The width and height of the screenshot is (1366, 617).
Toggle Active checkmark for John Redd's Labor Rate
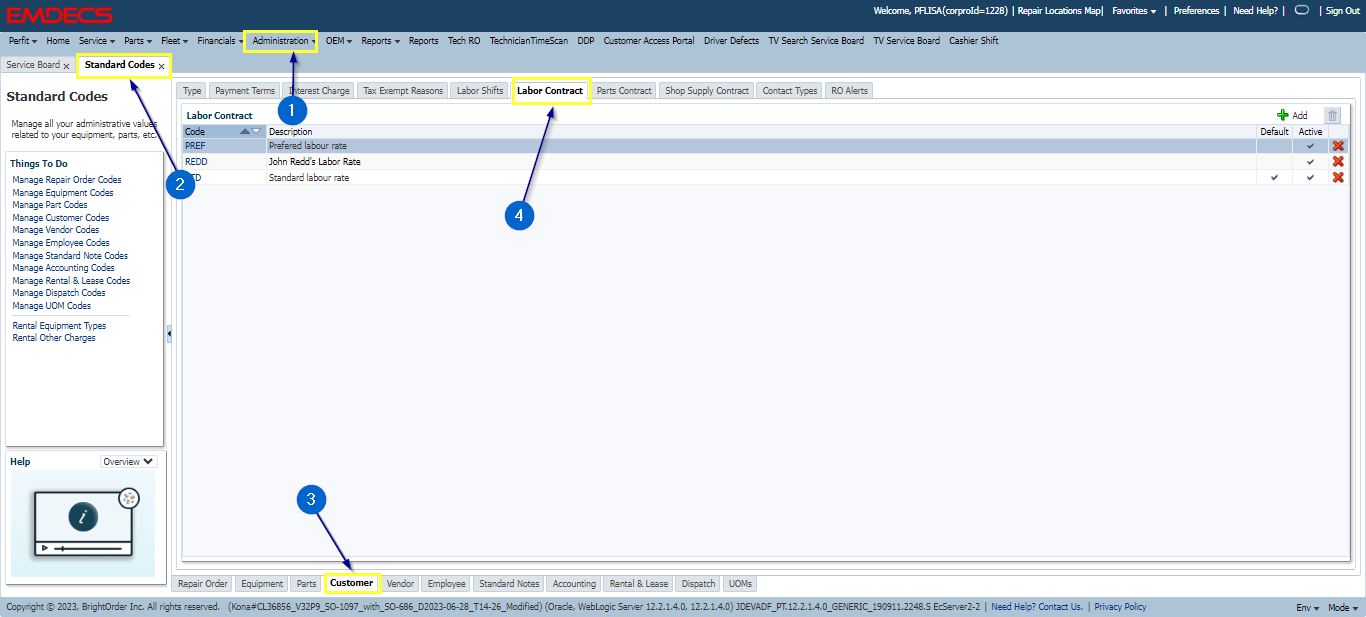click(x=1310, y=162)
